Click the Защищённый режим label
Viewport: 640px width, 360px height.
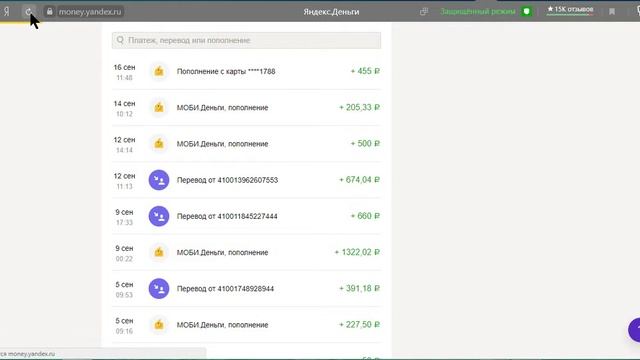[478, 11]
